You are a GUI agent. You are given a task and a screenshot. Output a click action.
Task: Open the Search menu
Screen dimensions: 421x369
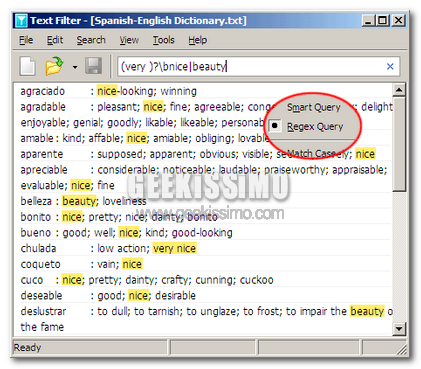pos(91,40)
